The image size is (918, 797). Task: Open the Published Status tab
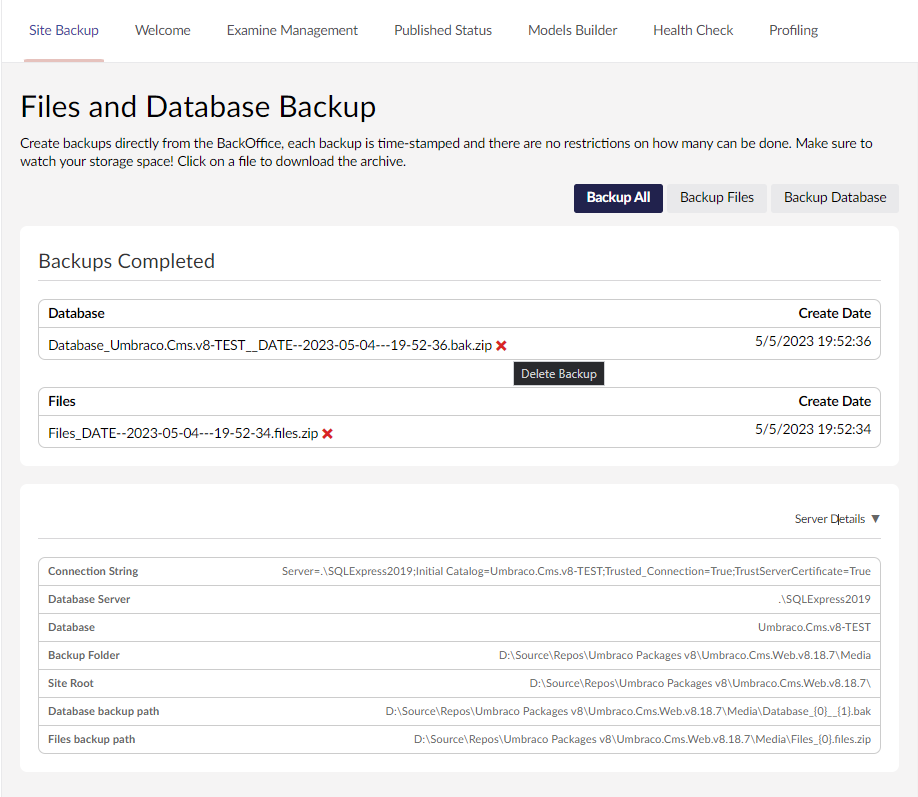click(443, 30)
